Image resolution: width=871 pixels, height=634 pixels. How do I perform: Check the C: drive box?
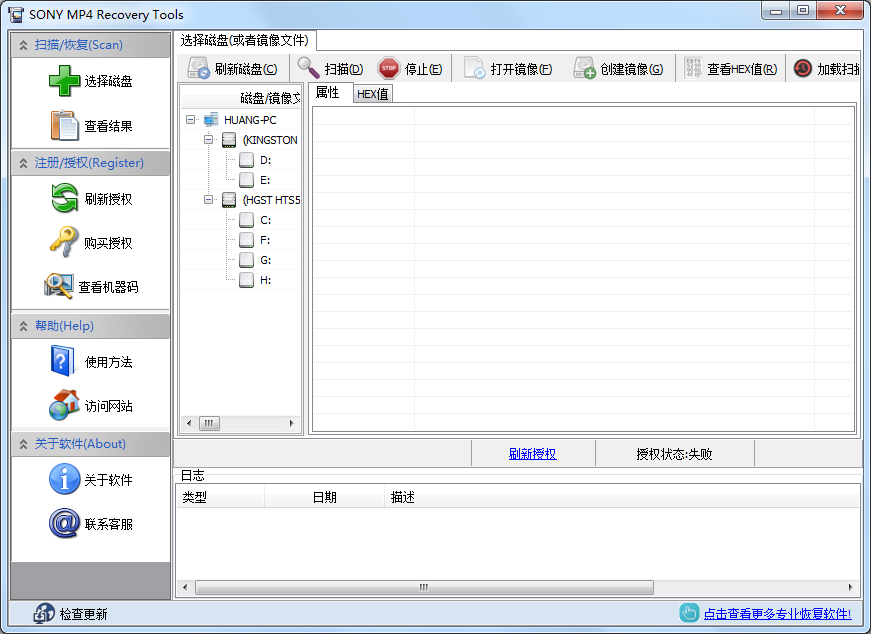click(246, 220)
